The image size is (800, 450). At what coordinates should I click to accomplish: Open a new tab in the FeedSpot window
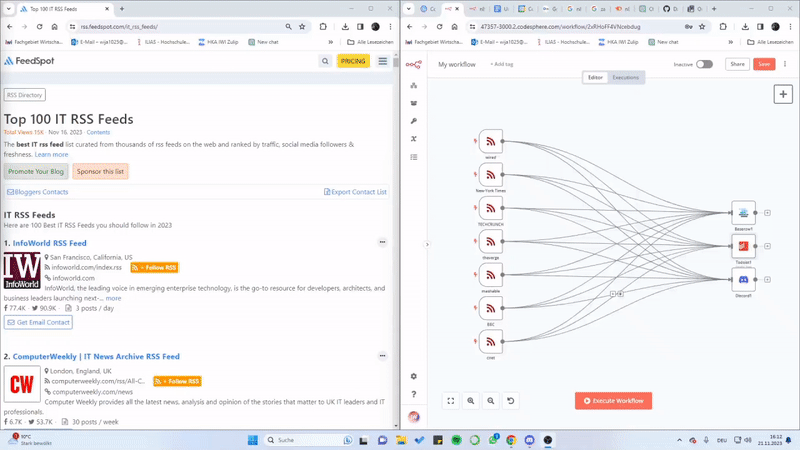(122, 9)
